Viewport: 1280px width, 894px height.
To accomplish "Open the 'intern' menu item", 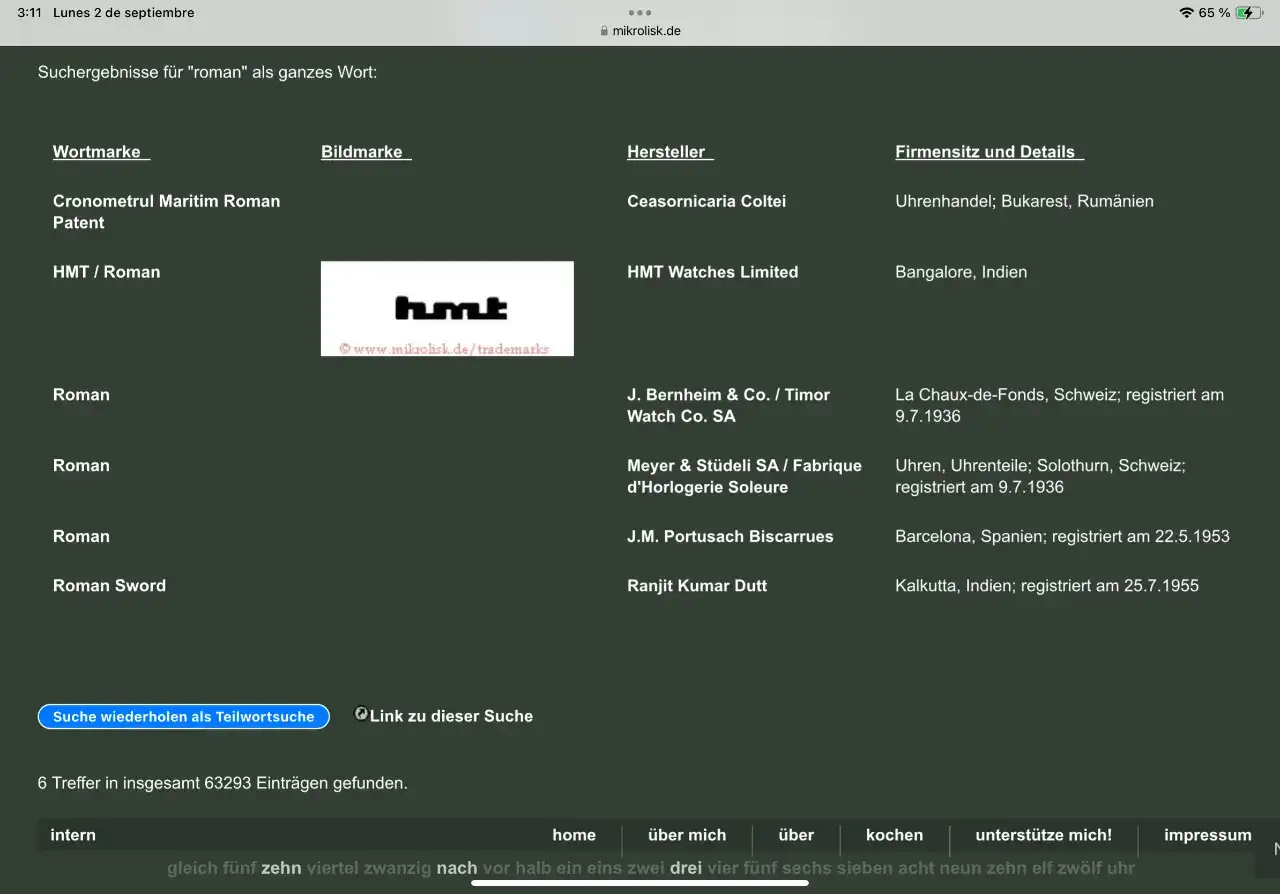I will point(73,835).
